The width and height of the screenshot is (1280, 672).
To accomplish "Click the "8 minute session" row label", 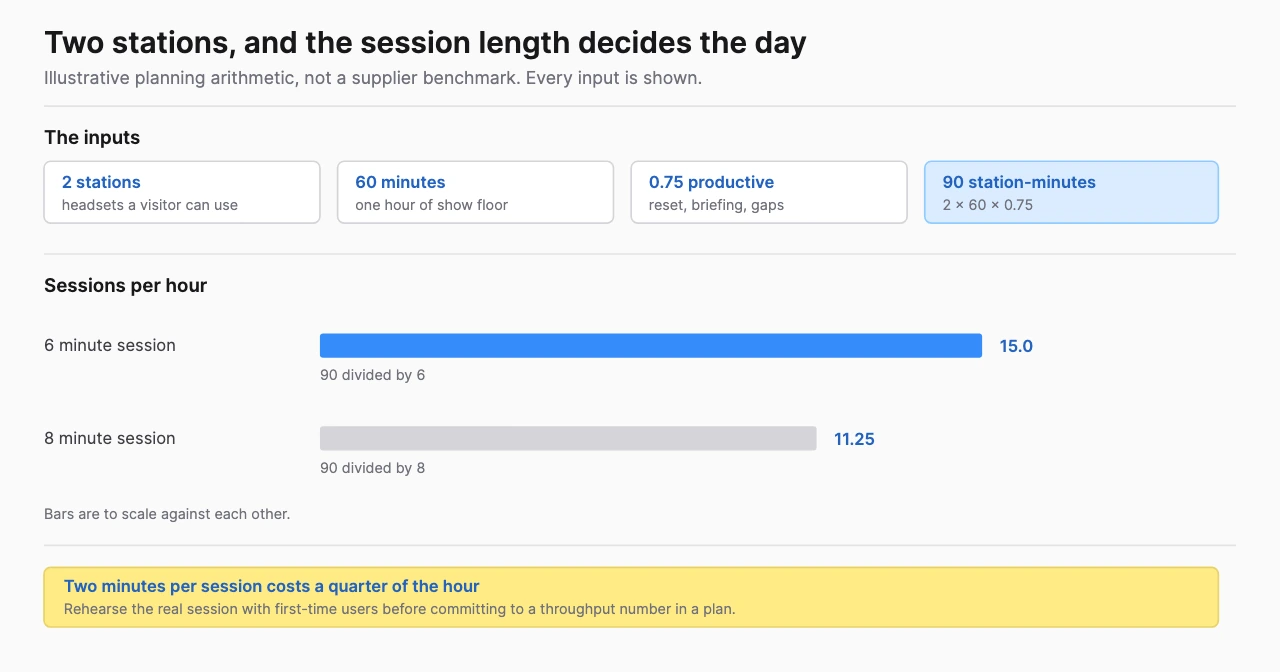I will (x=110, y=438).
